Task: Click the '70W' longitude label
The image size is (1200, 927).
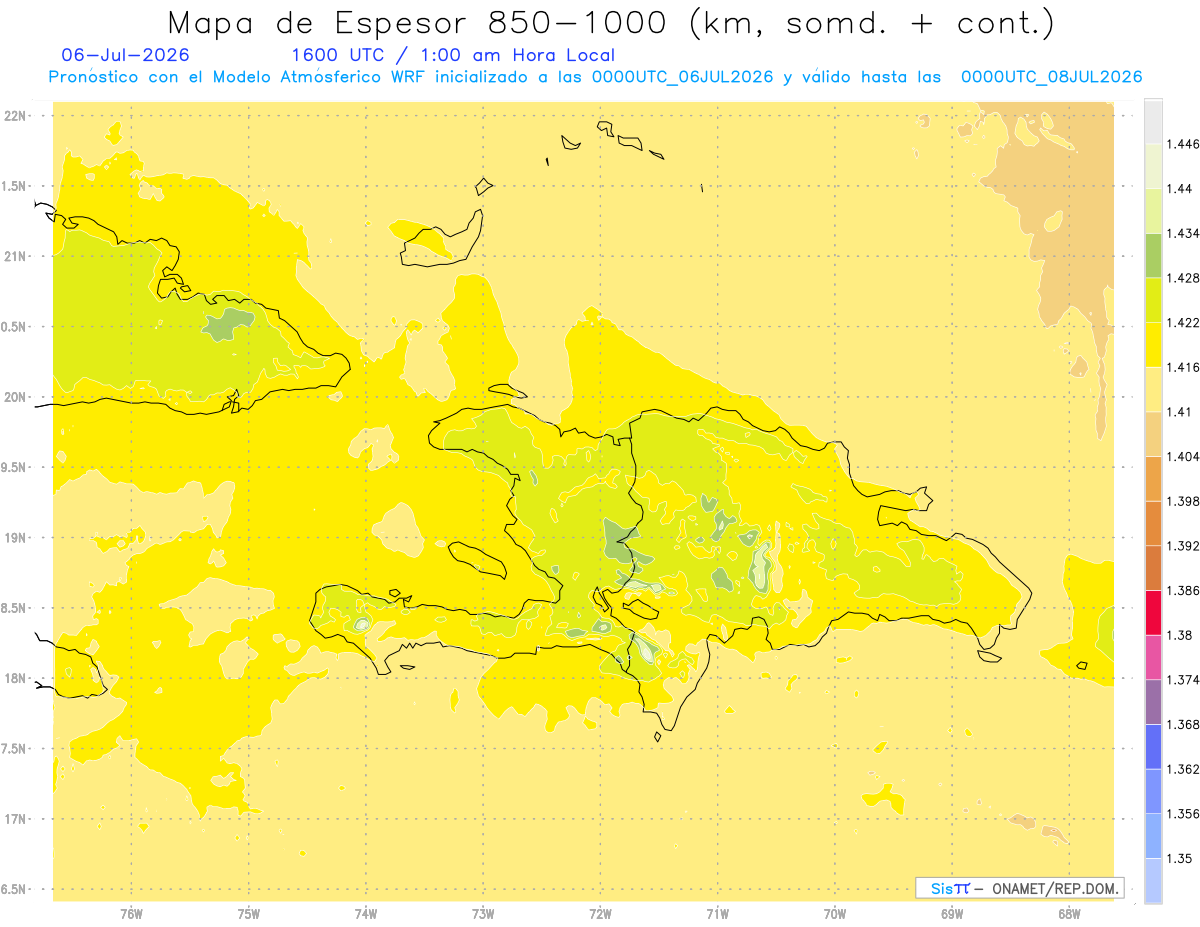Action: pyautogui.click(x=835, y=913)
